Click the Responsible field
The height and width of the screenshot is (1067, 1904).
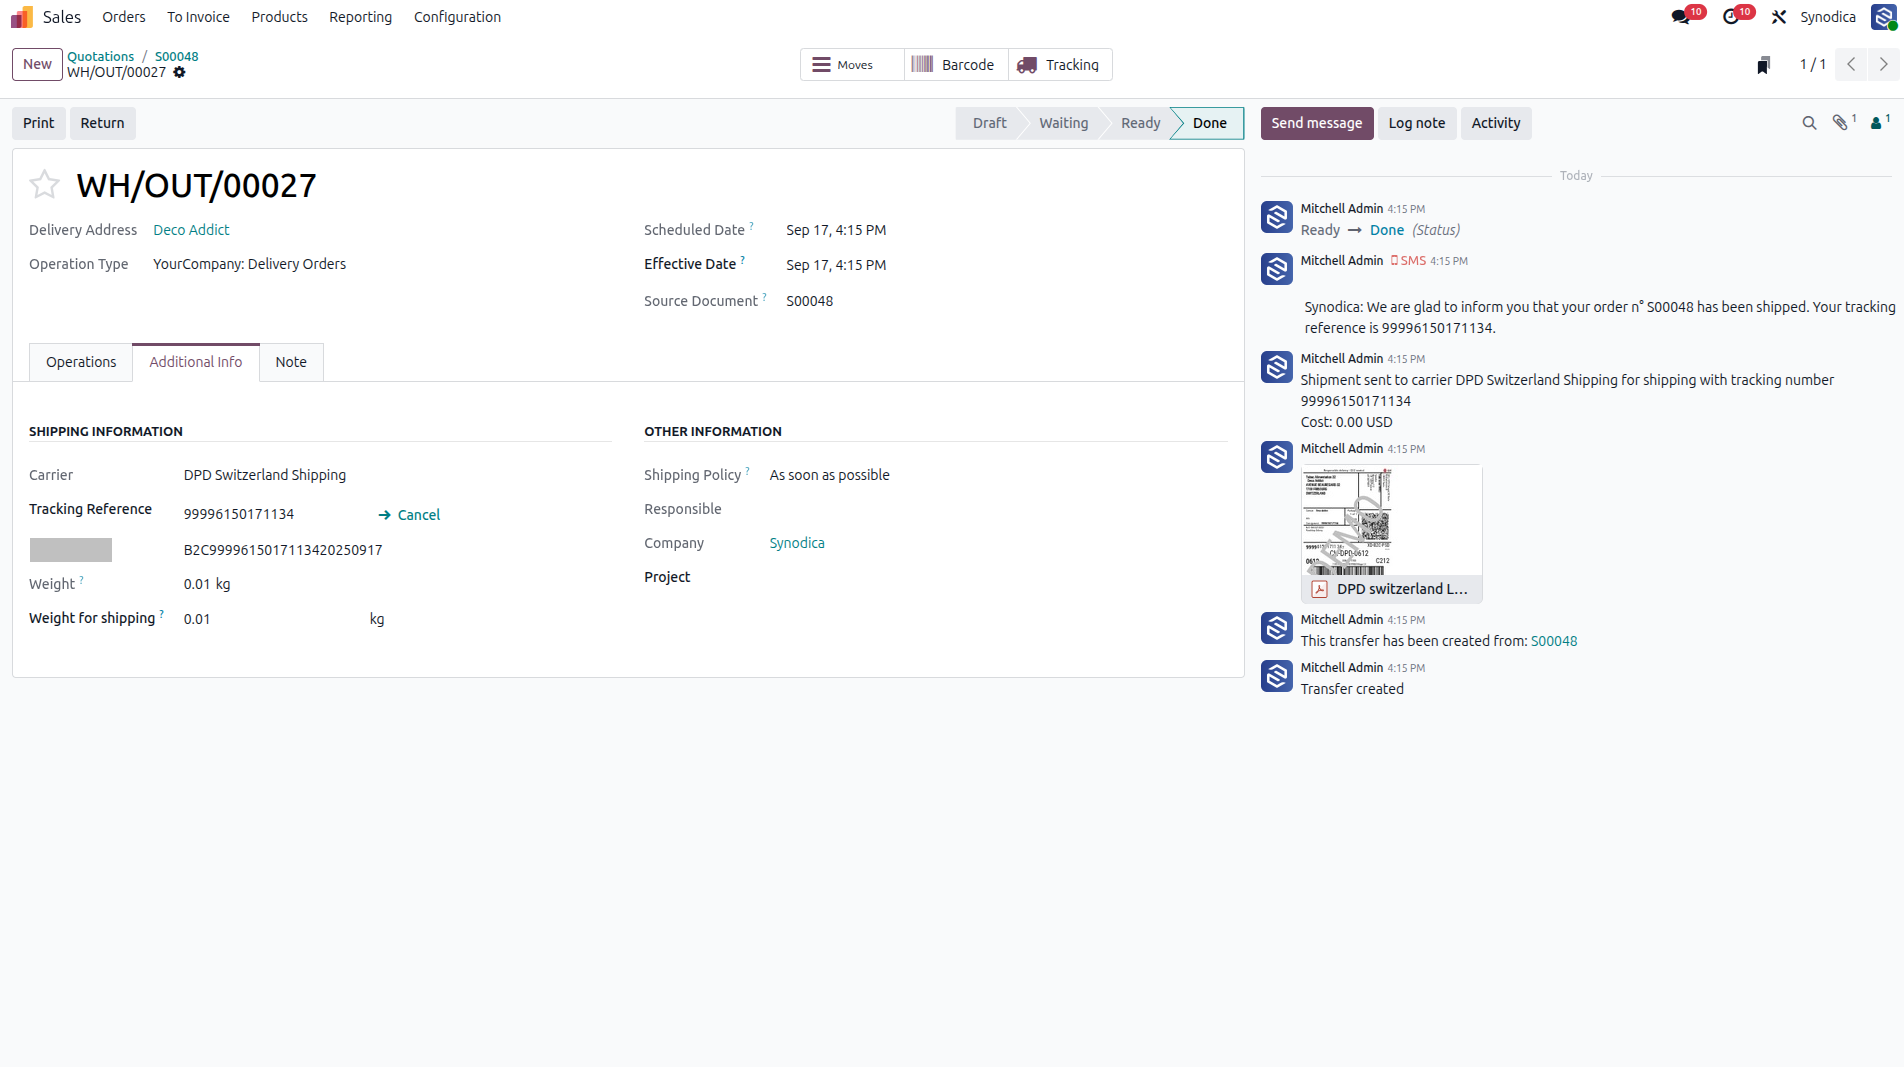[x=683, y=509]
